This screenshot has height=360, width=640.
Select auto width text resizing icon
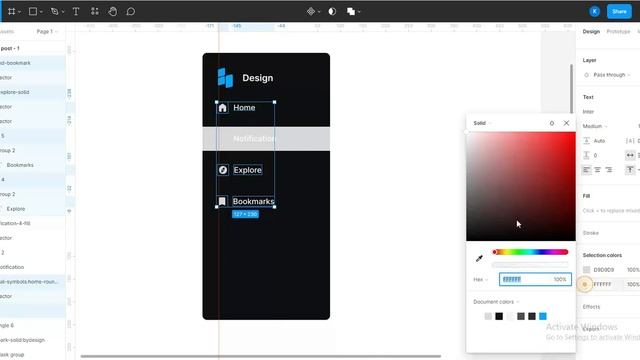630,155
